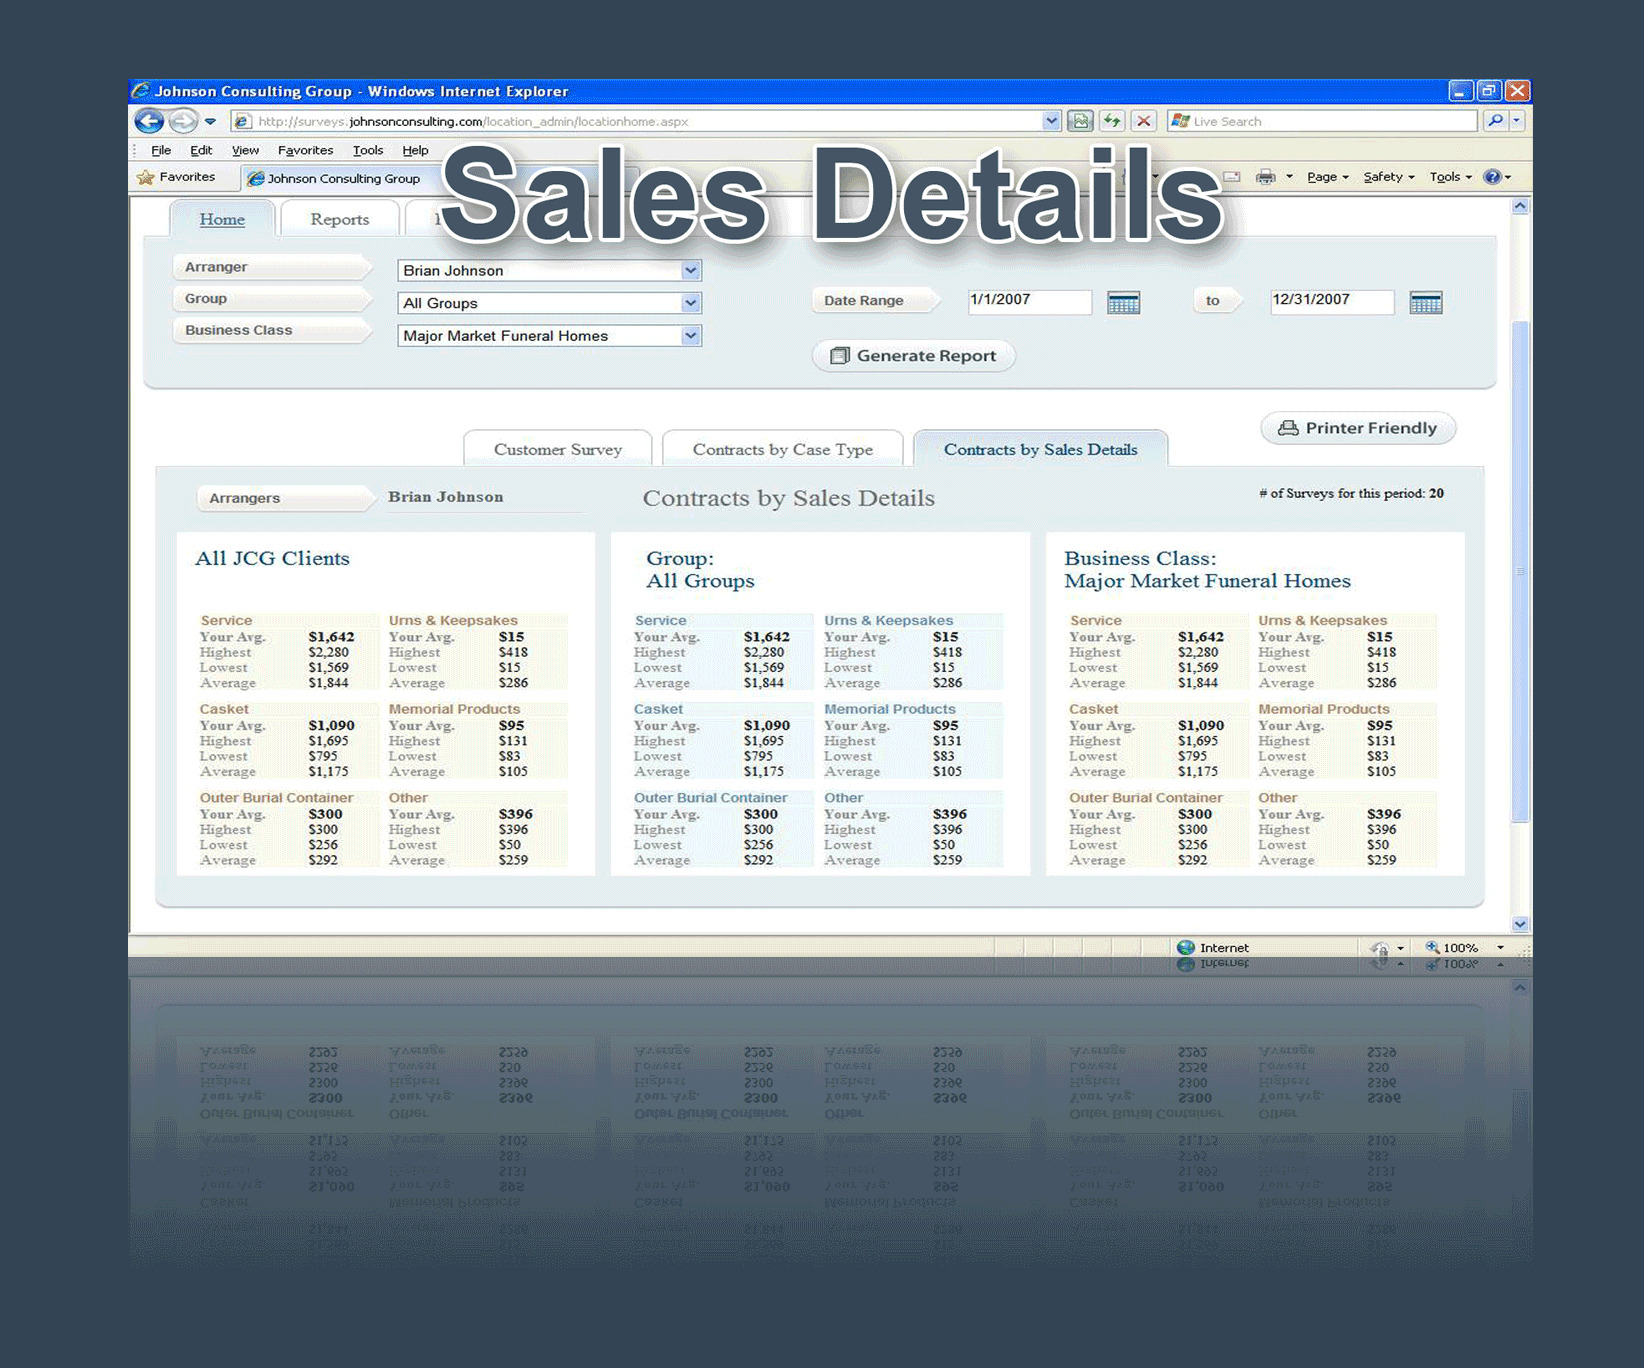Open the Print options dropdown arrow
This screenshot has height=1368, width=1644.
click(x=1289, y=177)
